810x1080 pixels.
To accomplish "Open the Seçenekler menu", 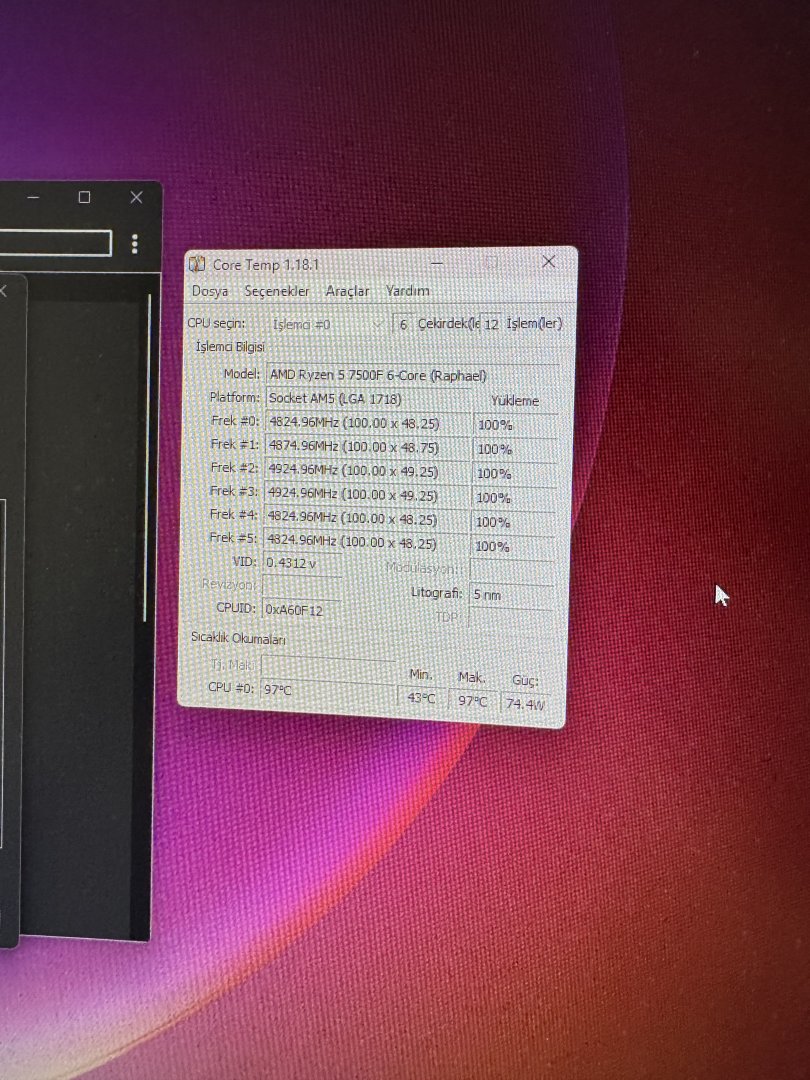I will (277, 291).
